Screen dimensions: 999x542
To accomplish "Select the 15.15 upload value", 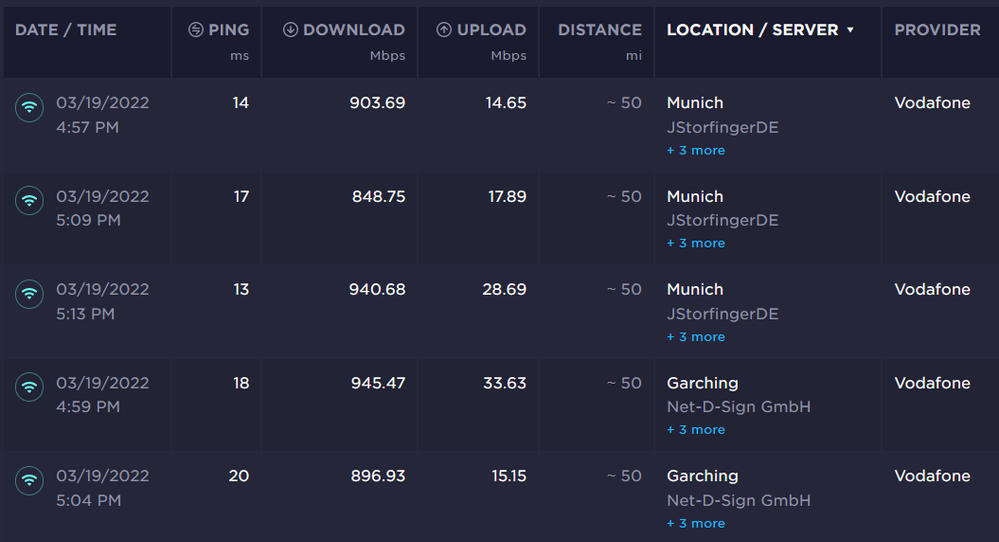I will 508,476.
